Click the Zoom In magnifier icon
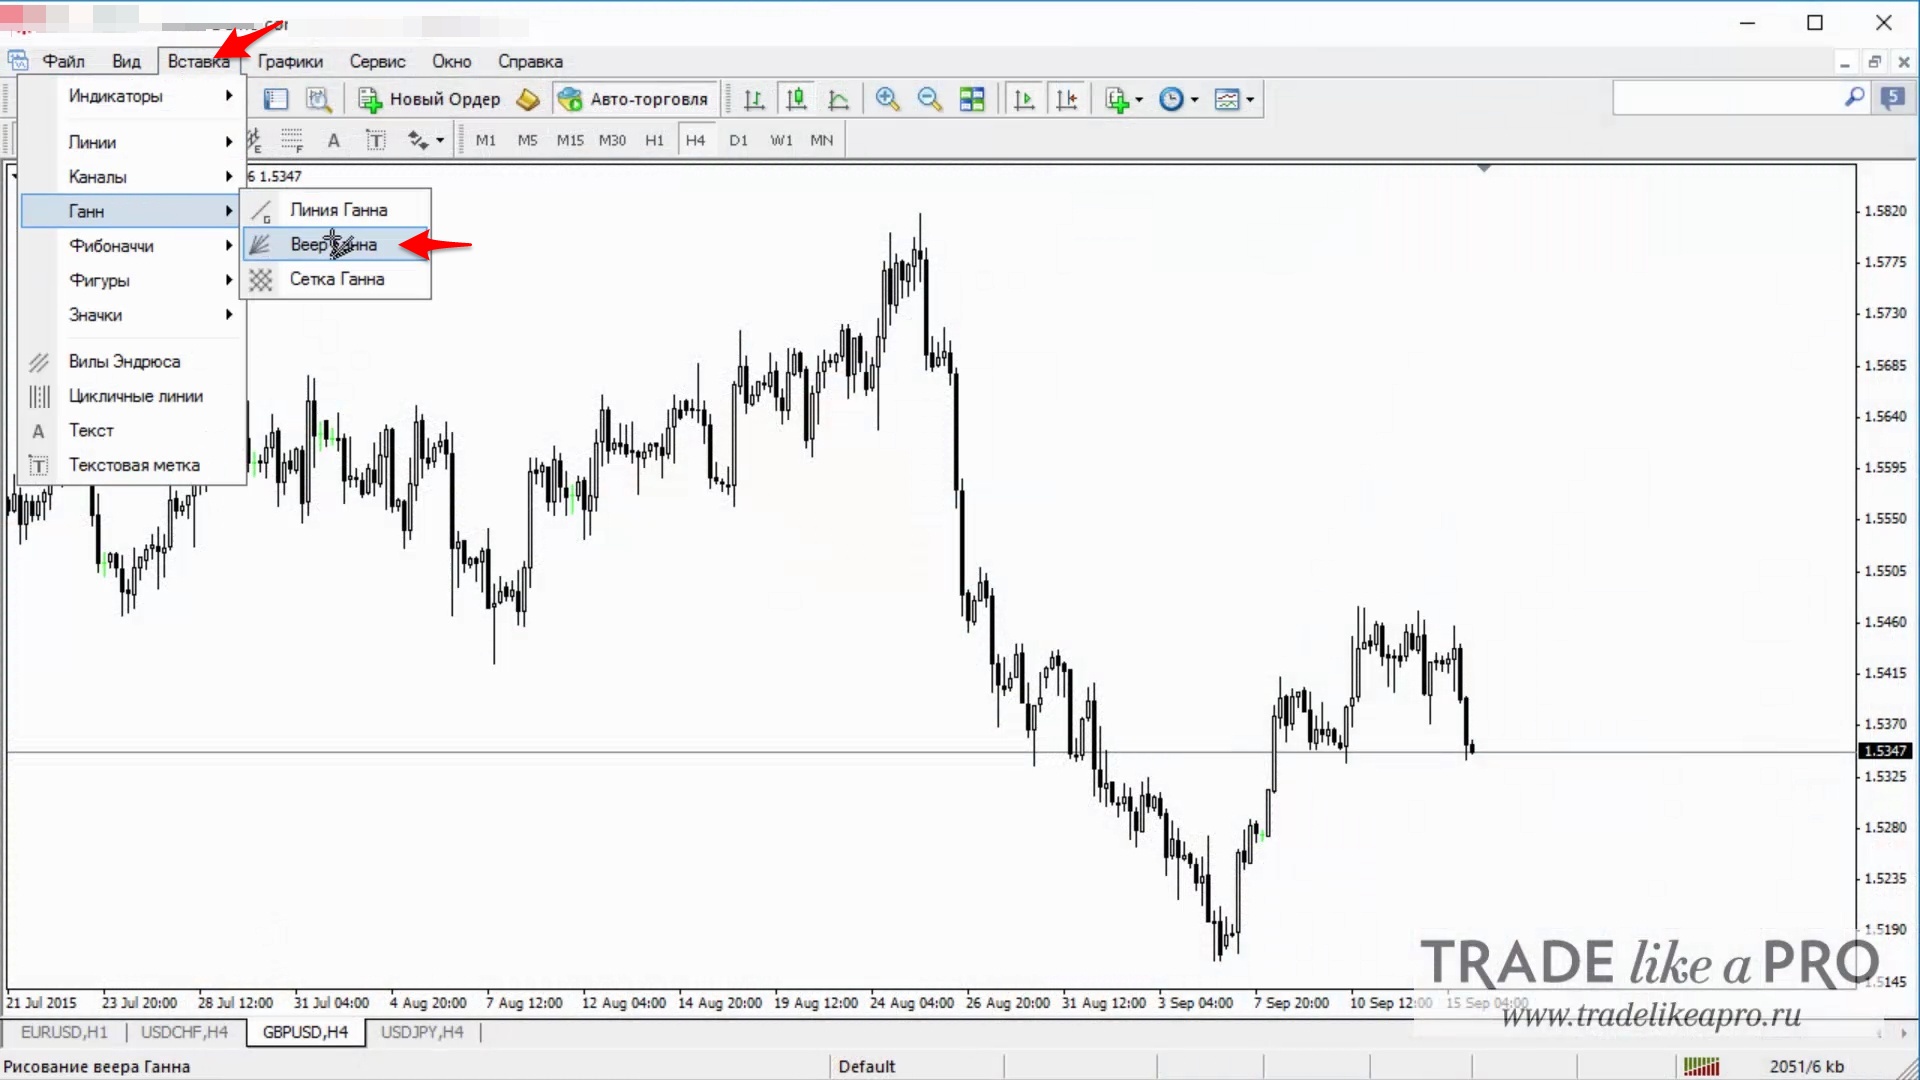Viewport: 1920px width, 1080px height. (886, 99)
